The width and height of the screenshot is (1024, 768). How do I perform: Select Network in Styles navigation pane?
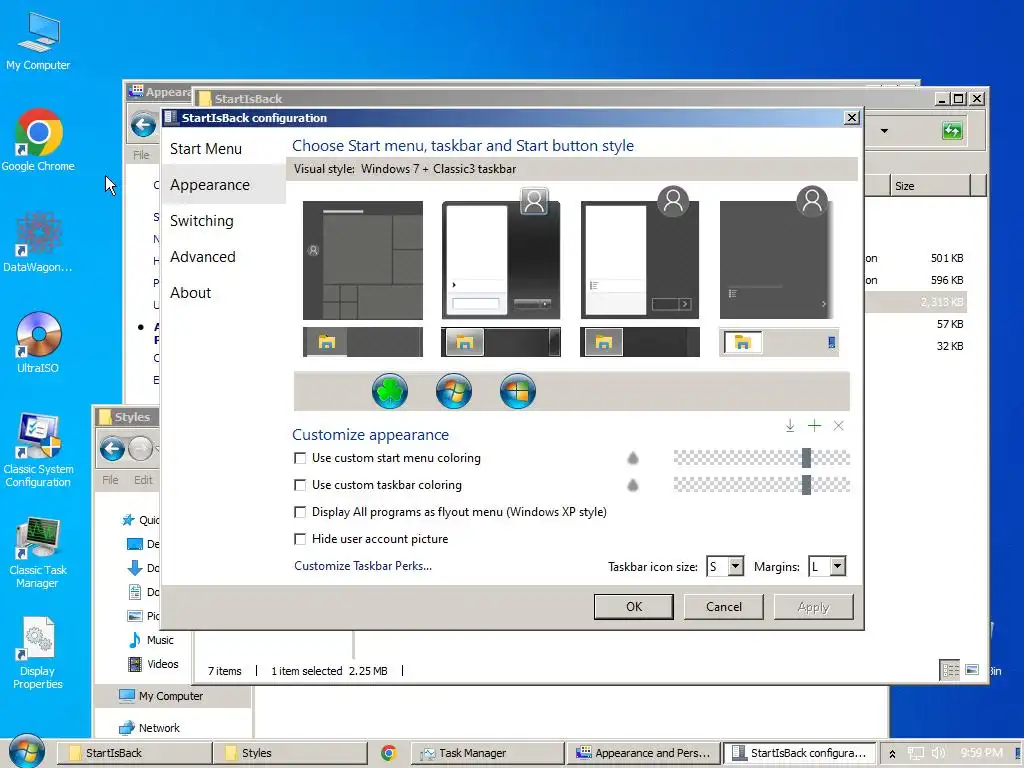click(x=150, y=728)
